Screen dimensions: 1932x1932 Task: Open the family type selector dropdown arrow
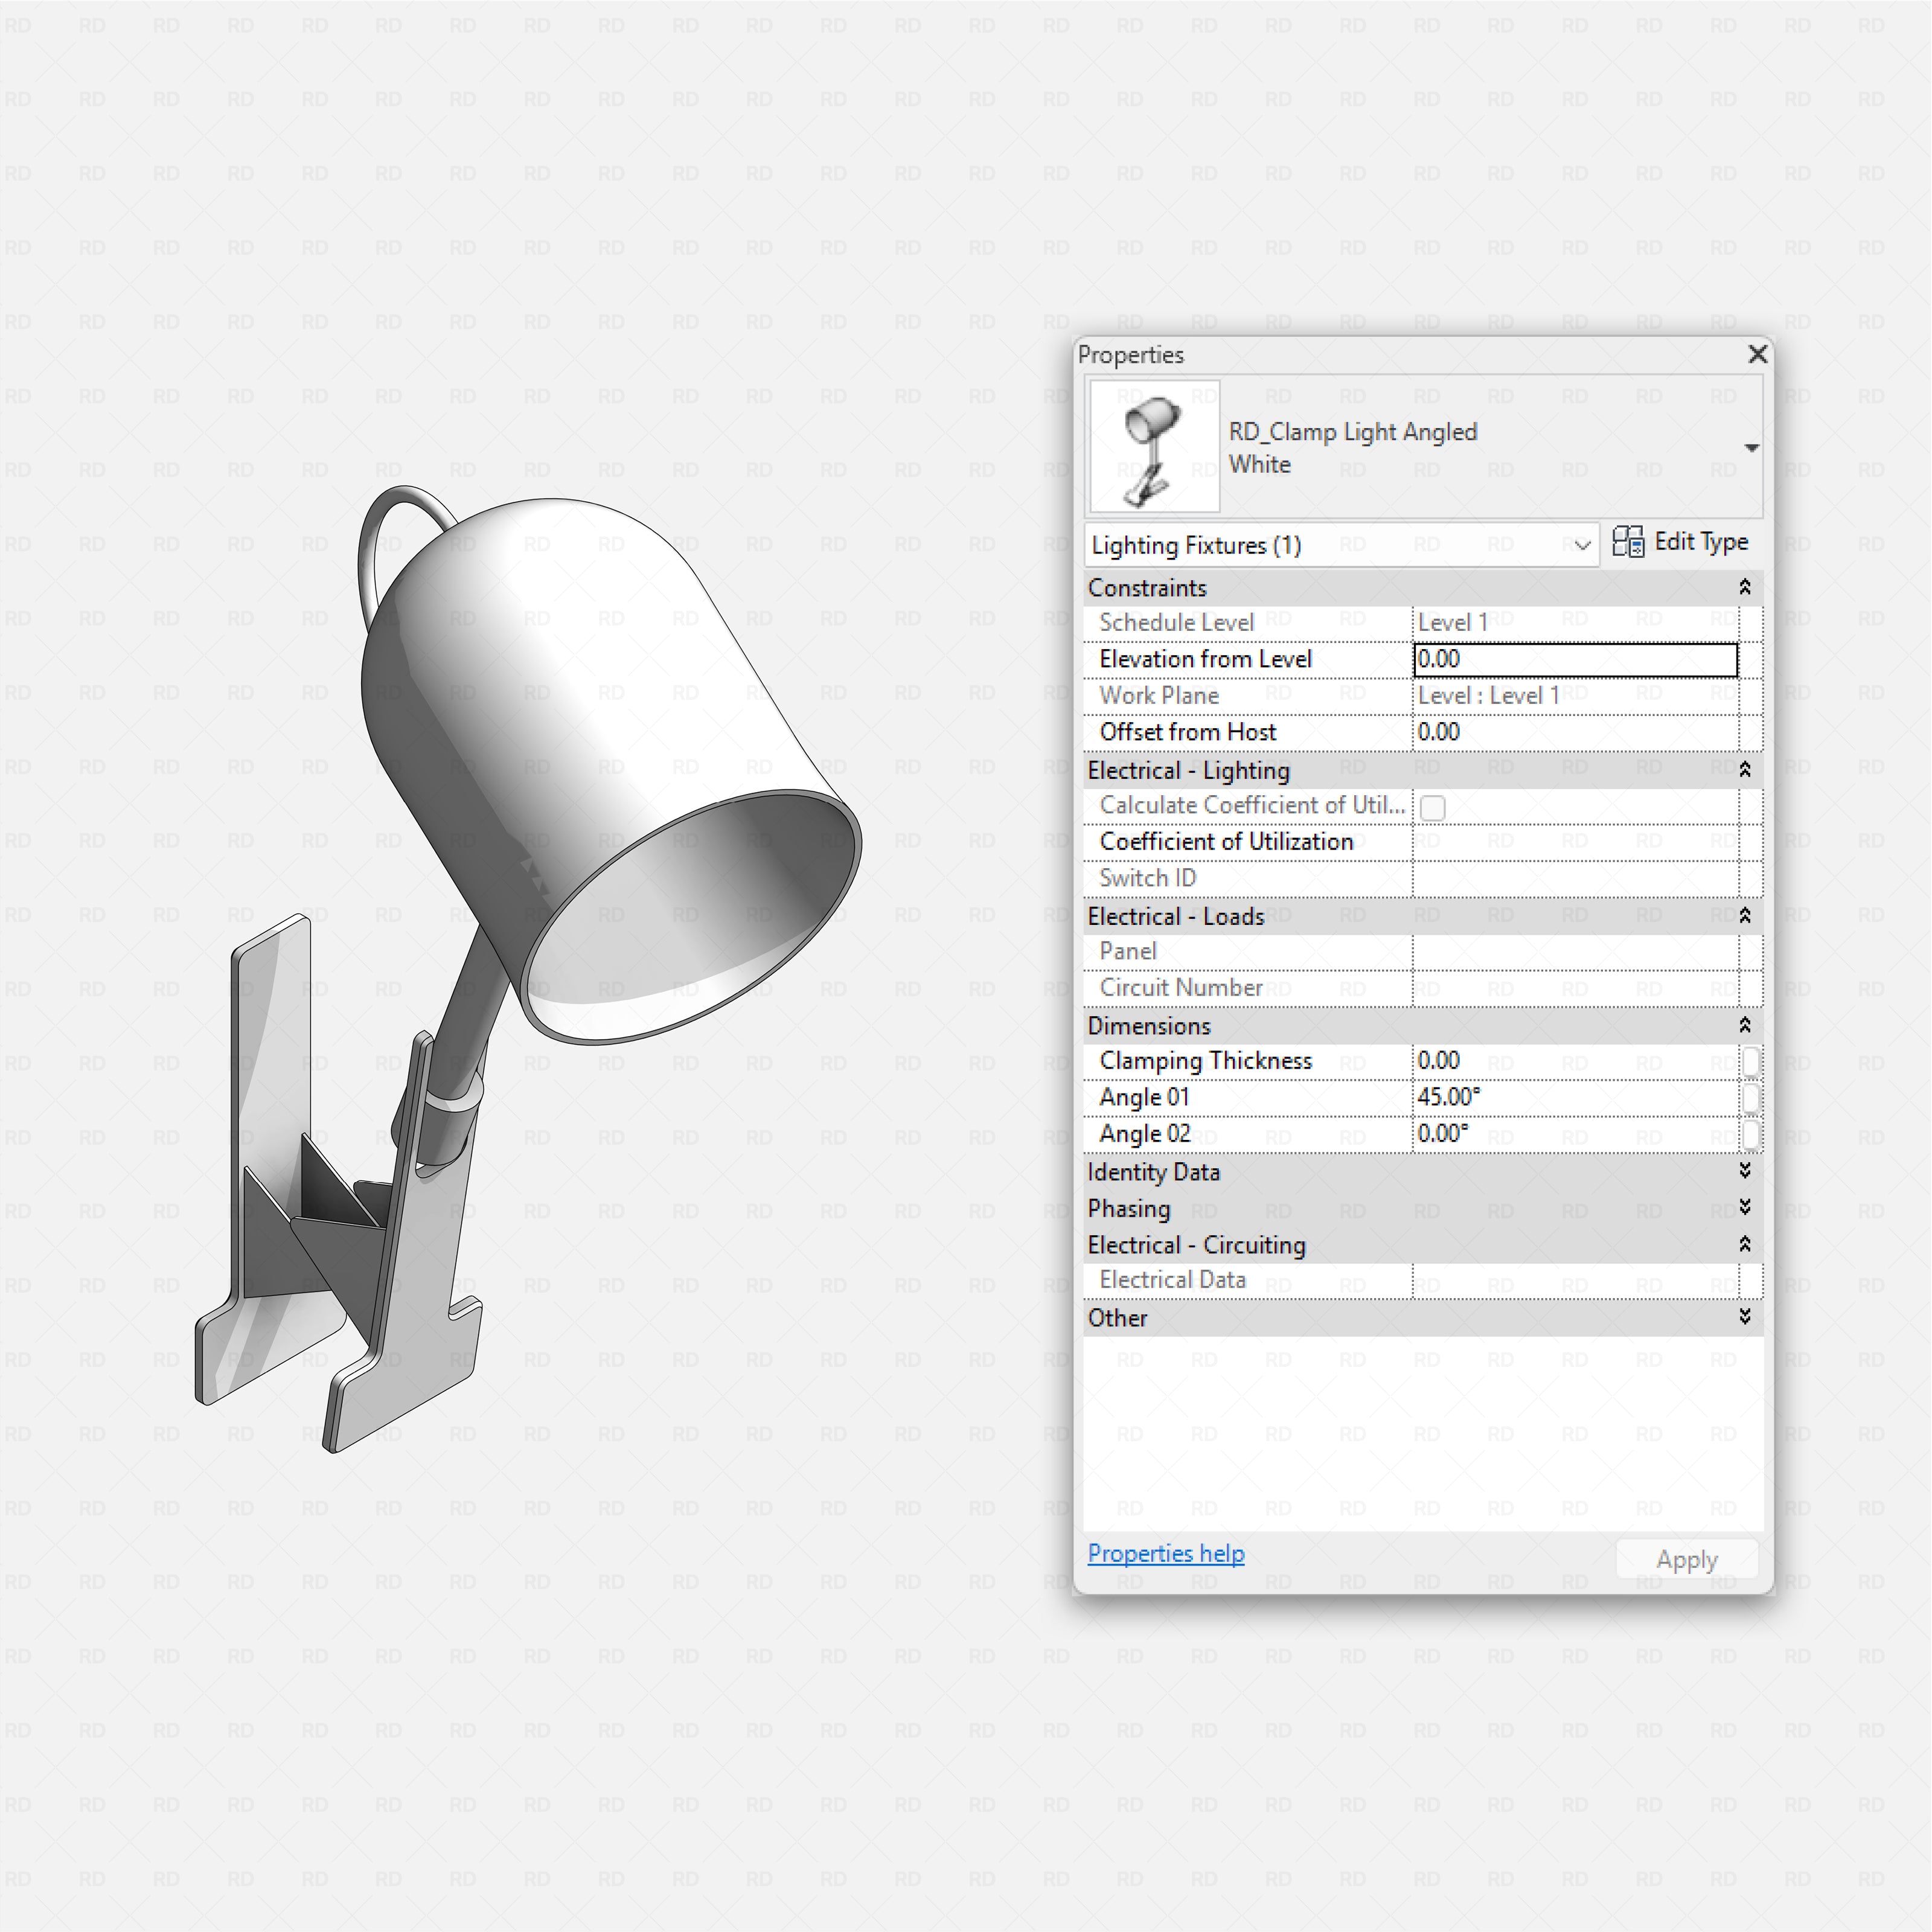(x=1751, y=447)
